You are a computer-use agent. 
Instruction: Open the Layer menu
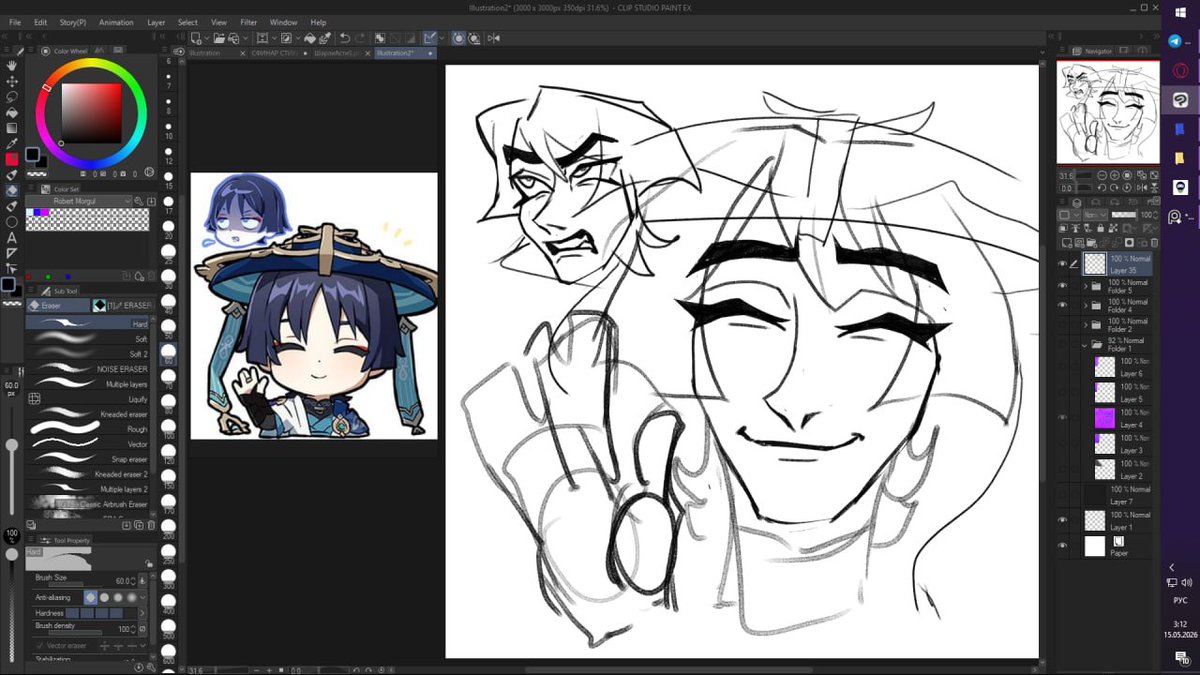tap(157, 22)
